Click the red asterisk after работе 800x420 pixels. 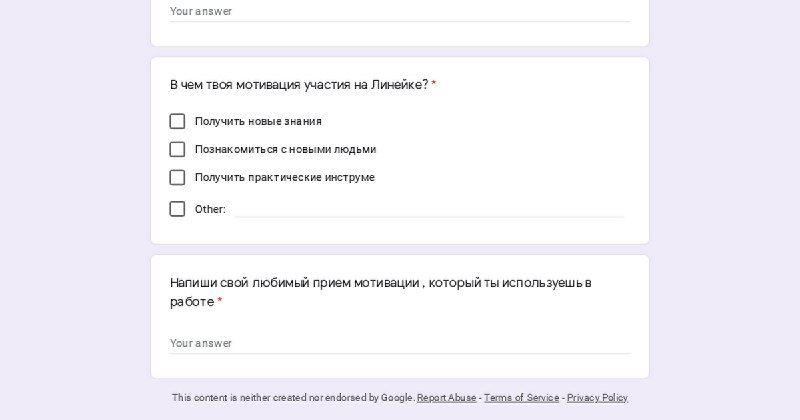tap(220, 301)
